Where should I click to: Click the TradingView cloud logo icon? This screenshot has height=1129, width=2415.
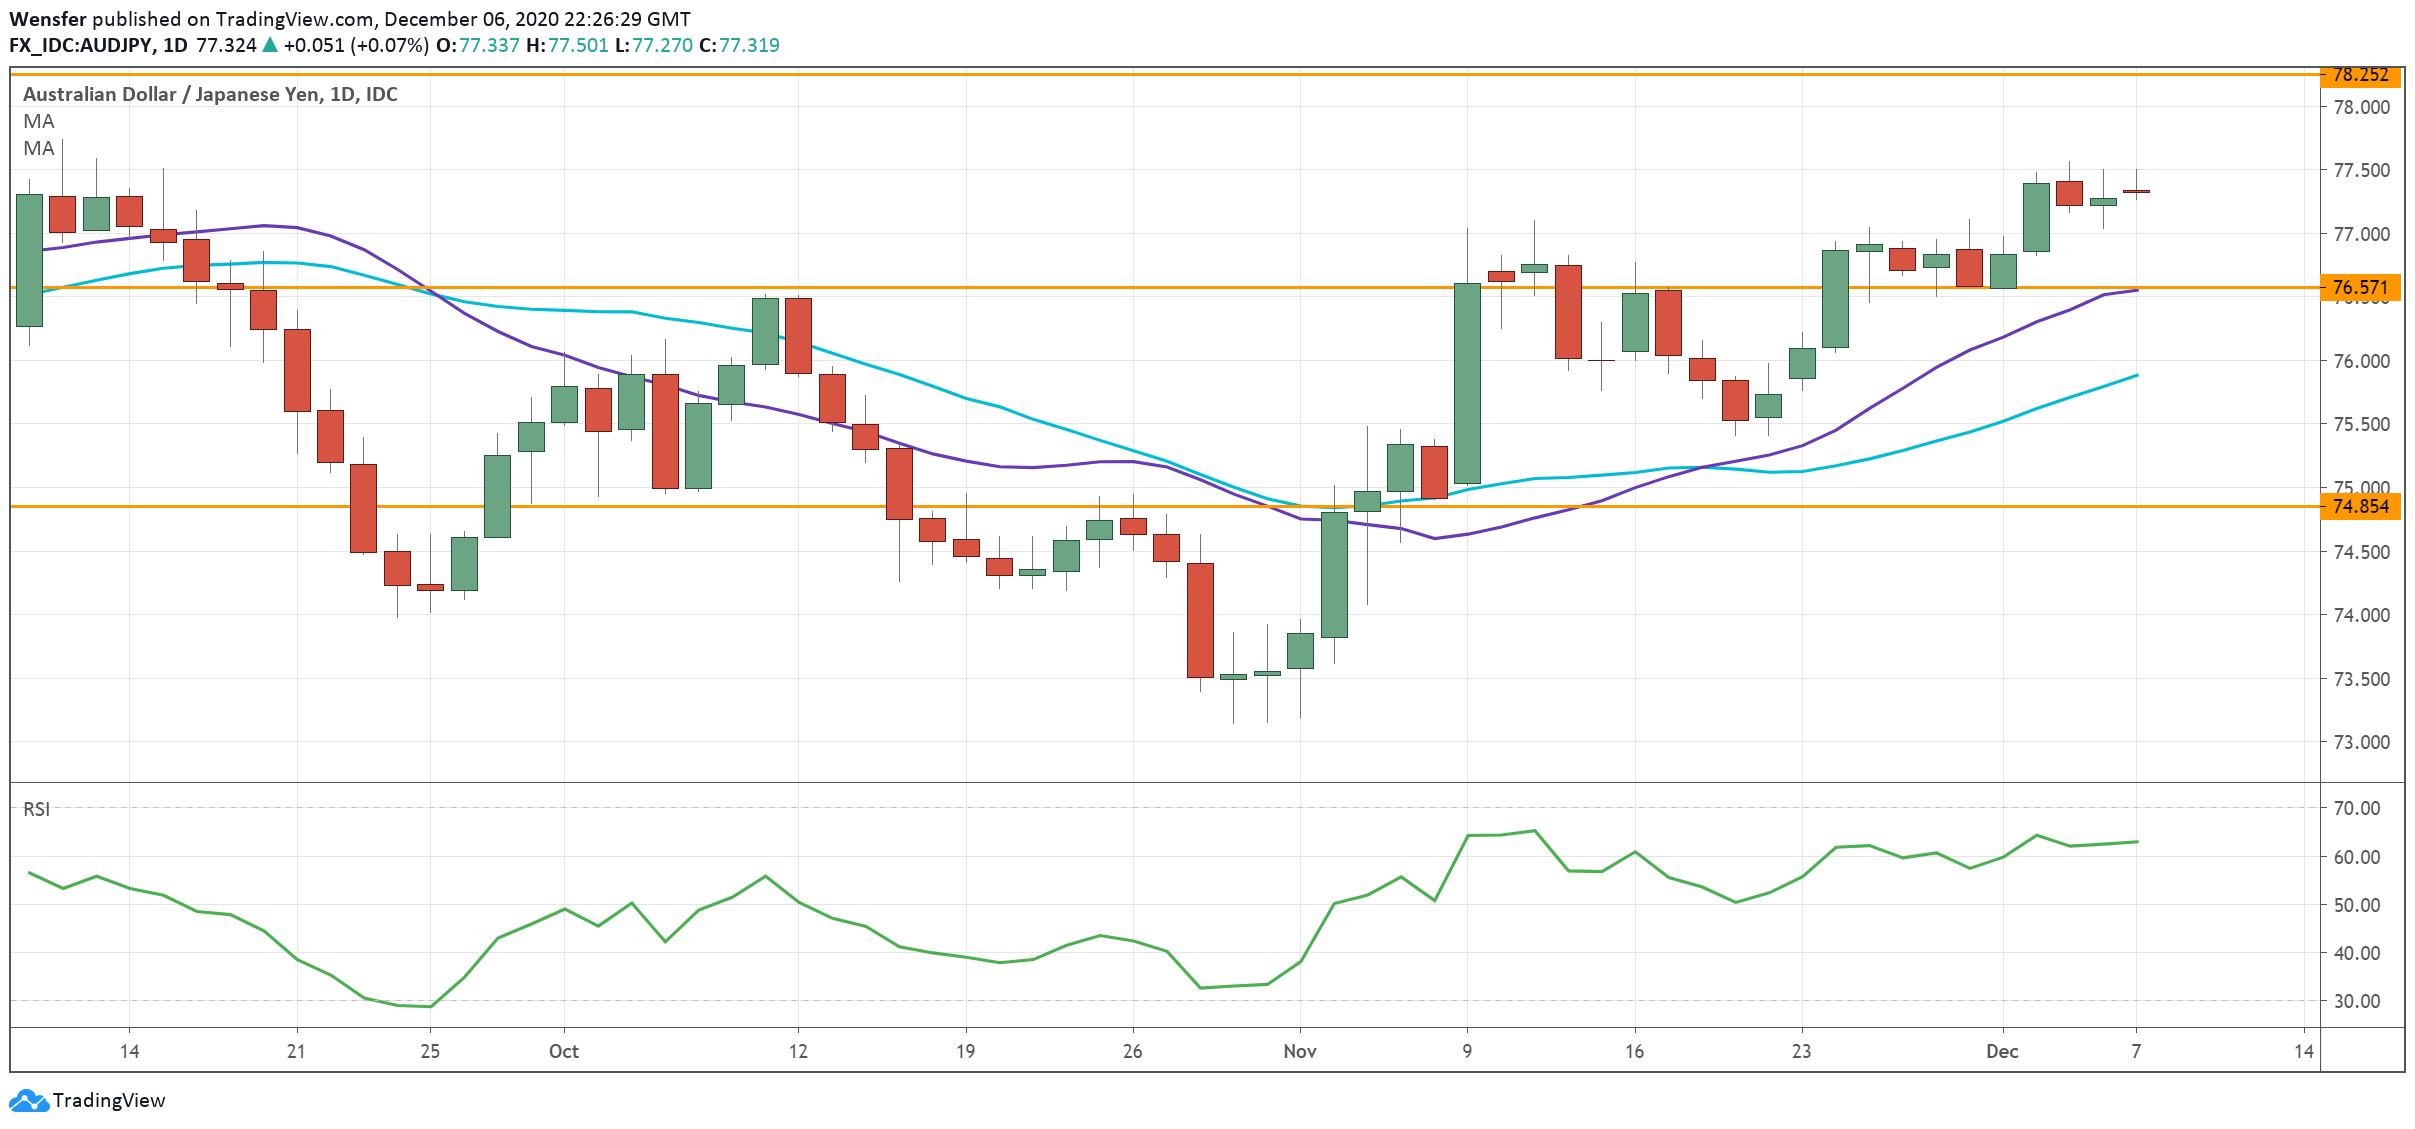28,1100
